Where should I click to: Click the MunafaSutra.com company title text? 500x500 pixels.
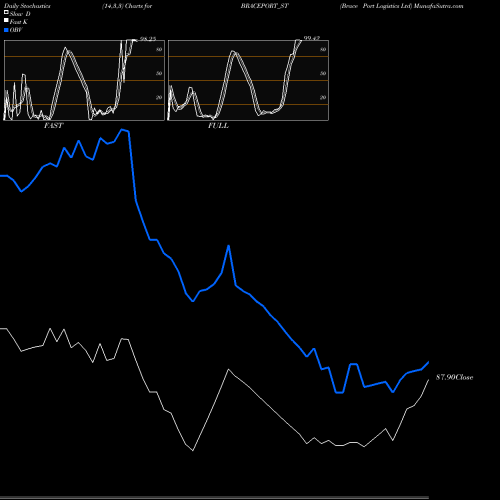point(401,6)
